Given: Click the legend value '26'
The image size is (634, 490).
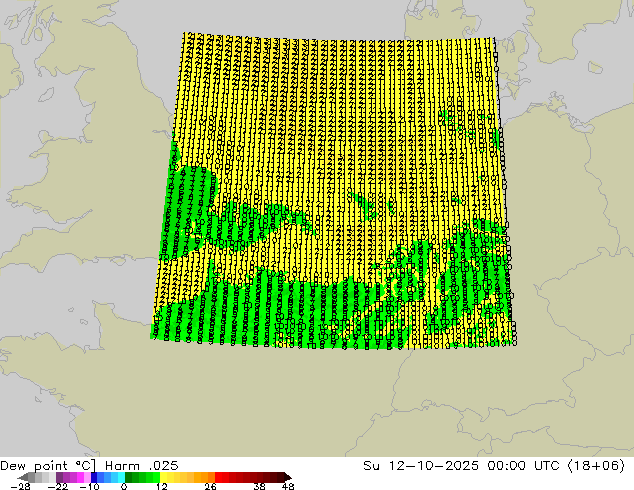Looking at the screenshot, I should click(x=210, y=486).
